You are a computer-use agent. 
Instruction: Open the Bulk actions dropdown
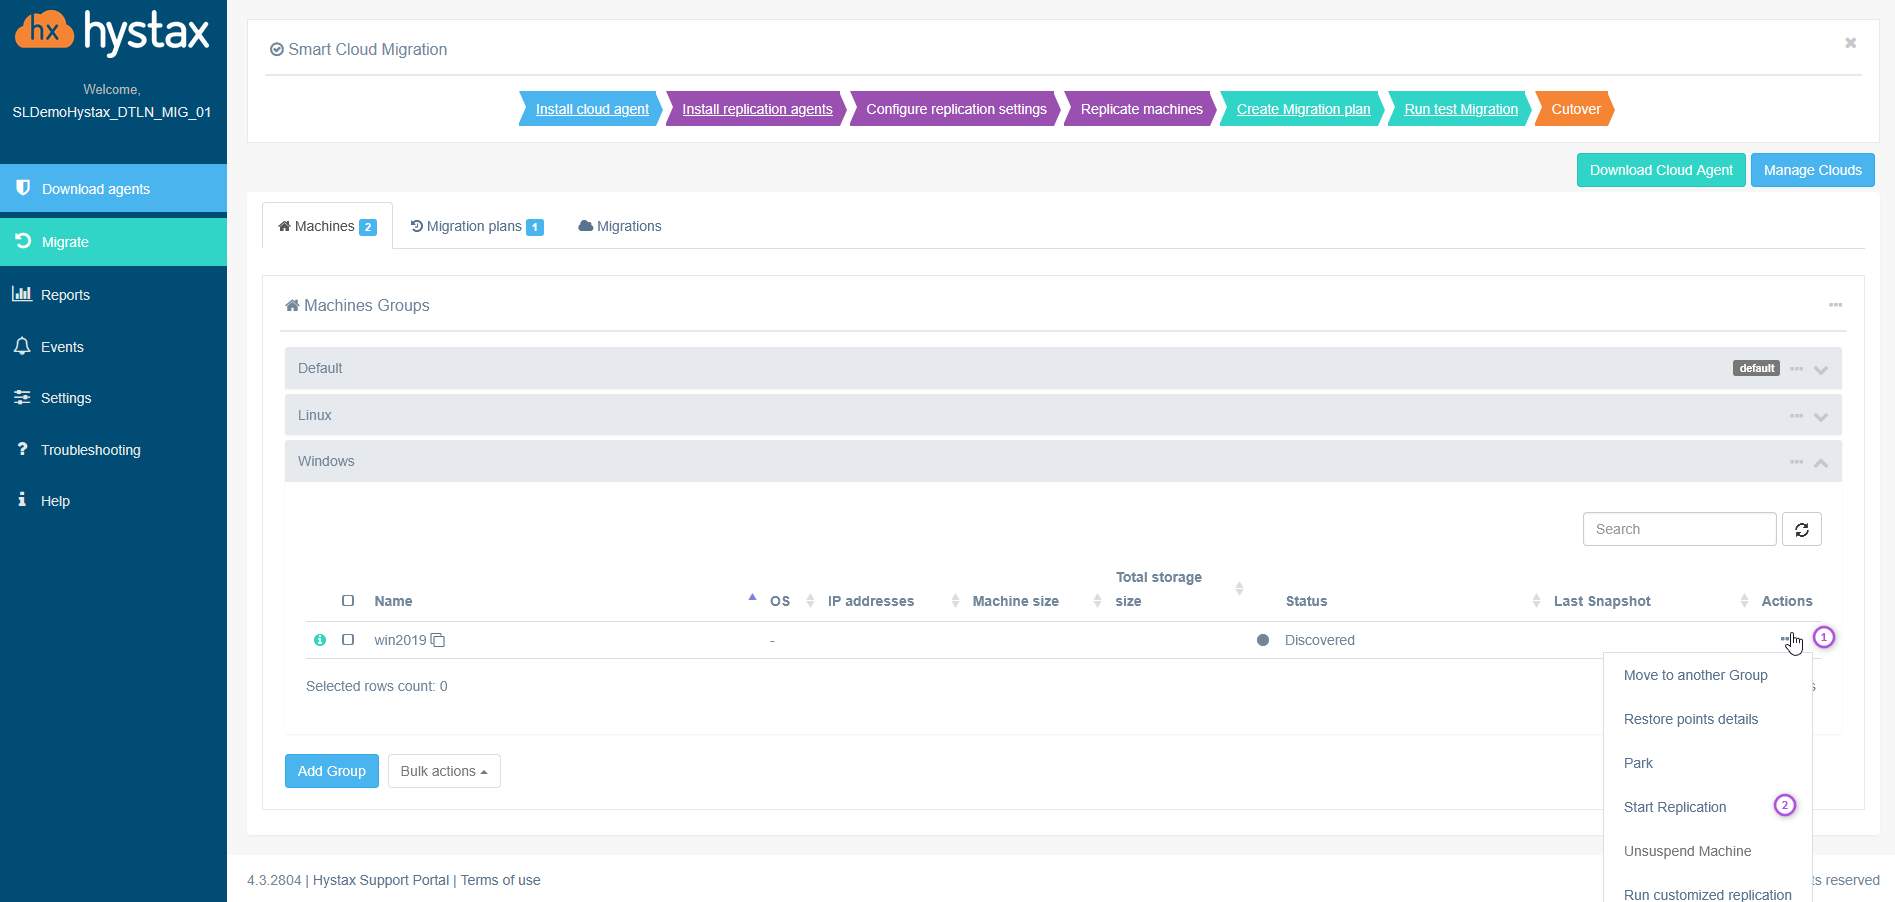(x=444, y=771)
